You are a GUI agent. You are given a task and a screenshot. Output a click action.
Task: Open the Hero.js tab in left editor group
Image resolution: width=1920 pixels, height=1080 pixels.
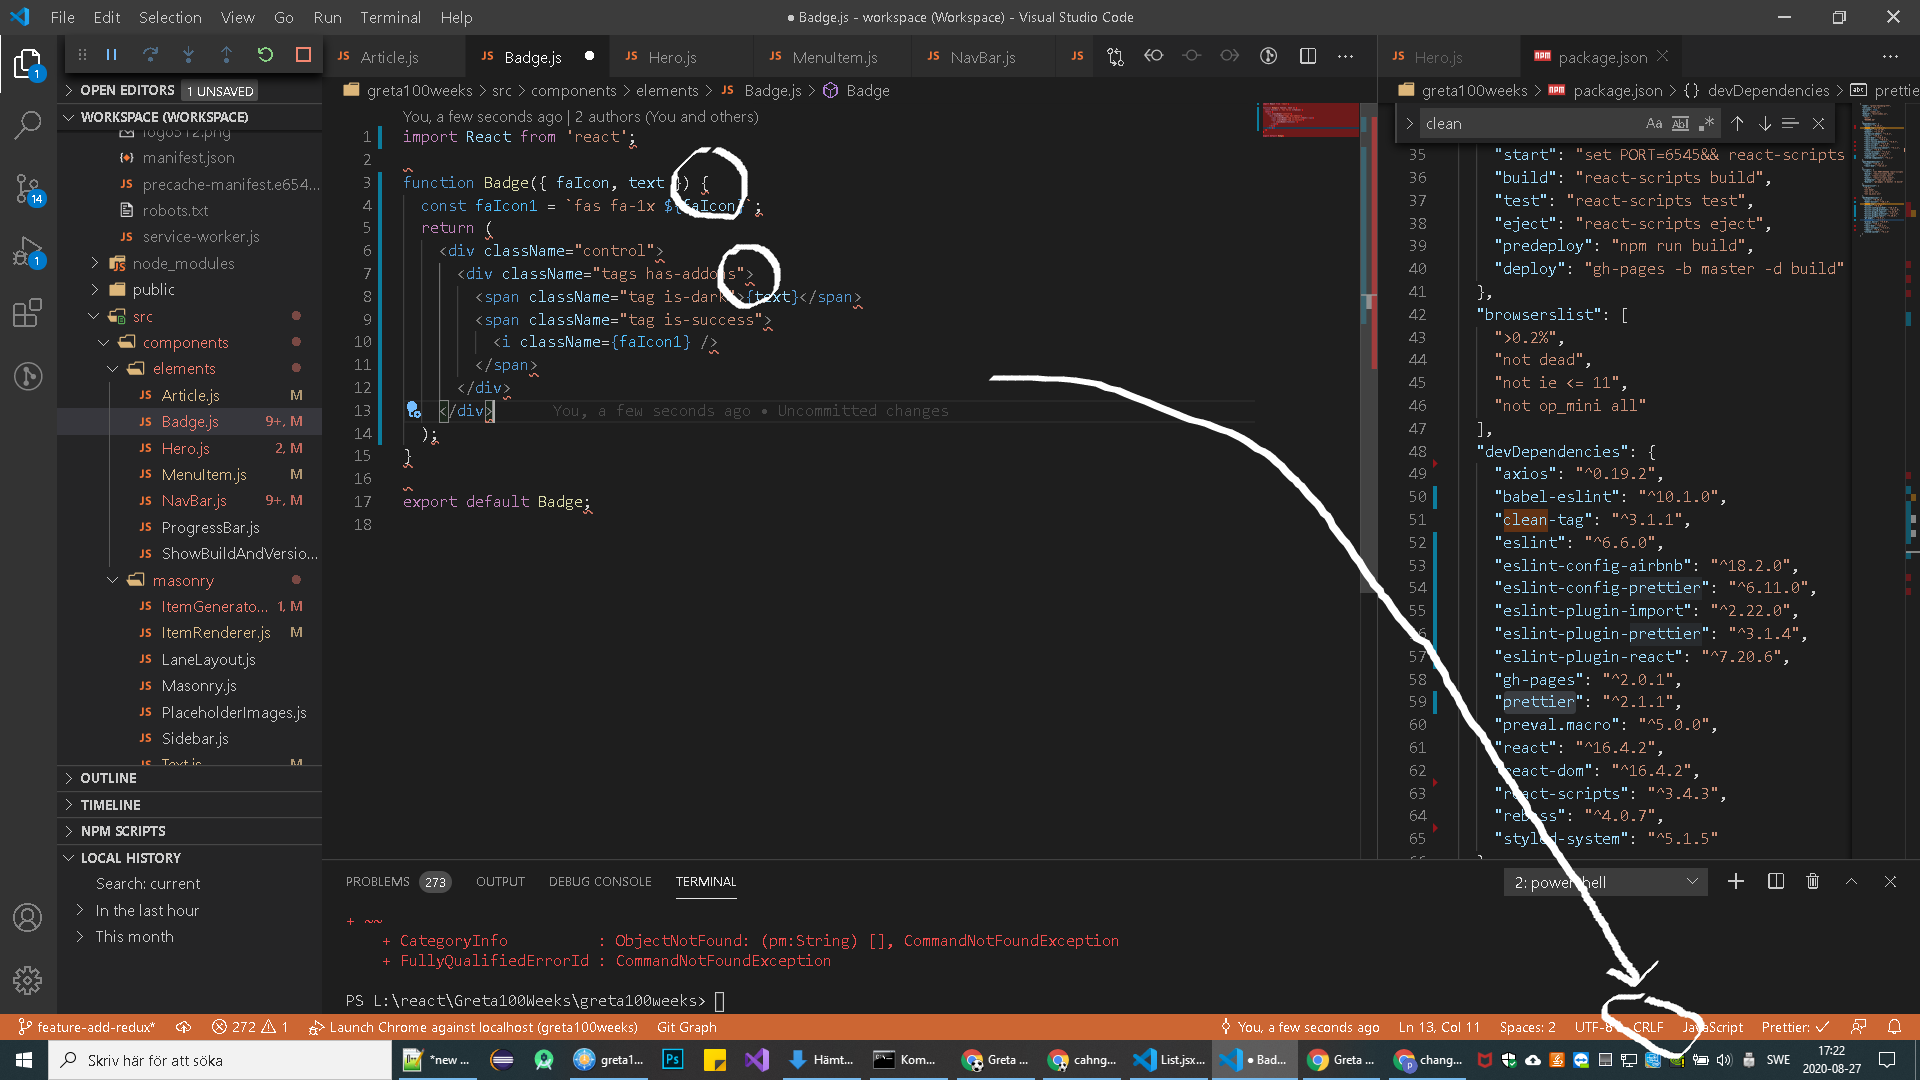pyautogui.click(x=672, y=57)
